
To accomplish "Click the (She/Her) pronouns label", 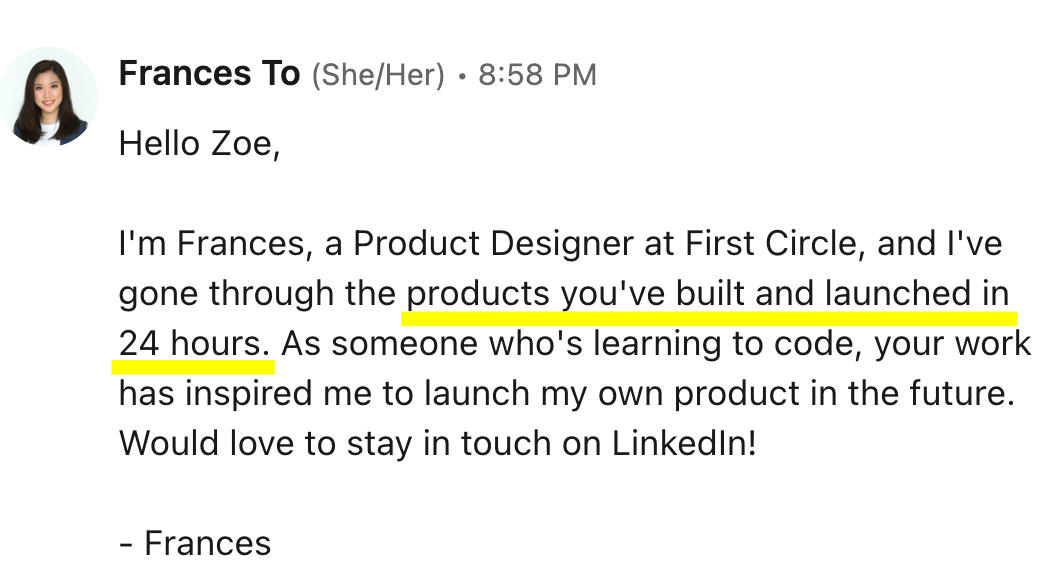I will 378,75.
